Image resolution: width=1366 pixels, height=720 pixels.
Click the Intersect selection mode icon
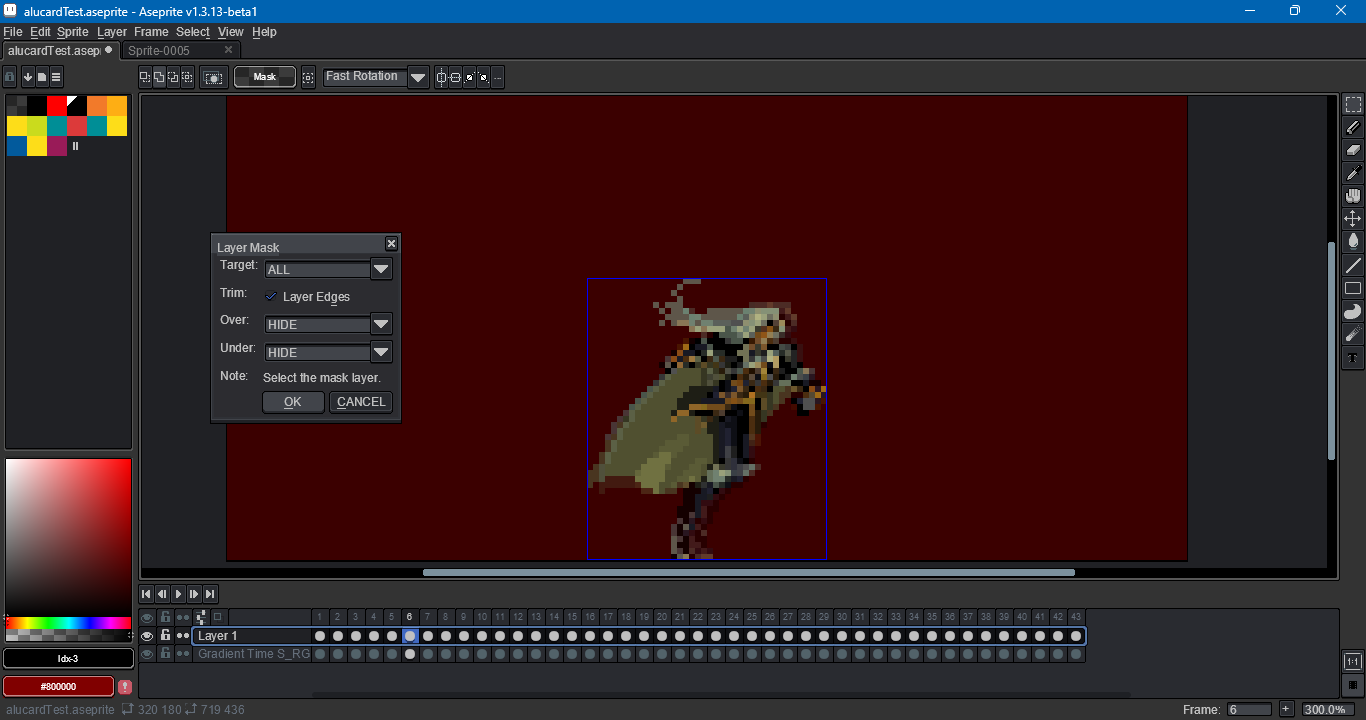pos(187,77)
